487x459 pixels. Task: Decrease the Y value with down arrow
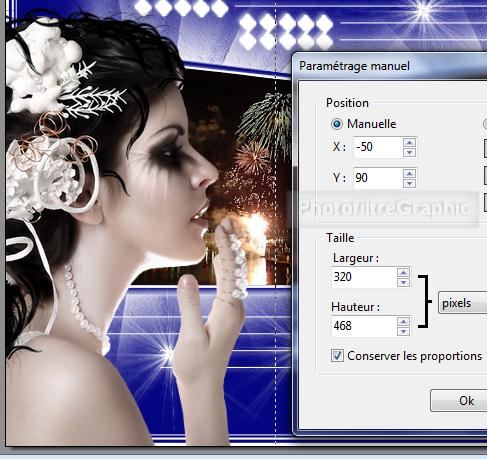pos(409,183)
